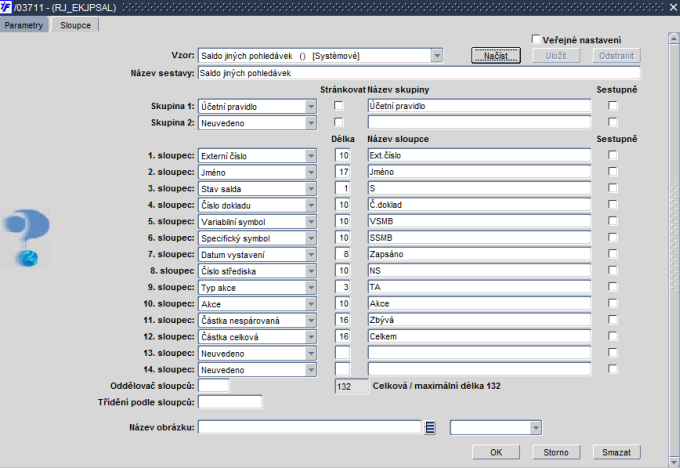
Task: Enable the Veřejné nastavení checkbox
Action: [536, 39]
